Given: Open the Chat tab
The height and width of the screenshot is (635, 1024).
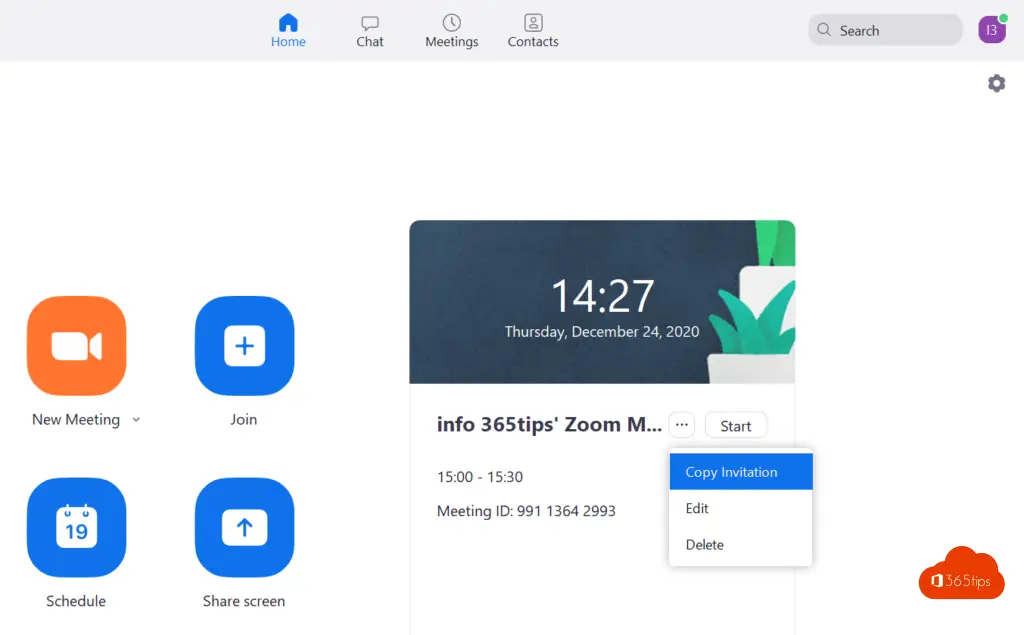Looking at the screenshot, I should coord(370,30).
